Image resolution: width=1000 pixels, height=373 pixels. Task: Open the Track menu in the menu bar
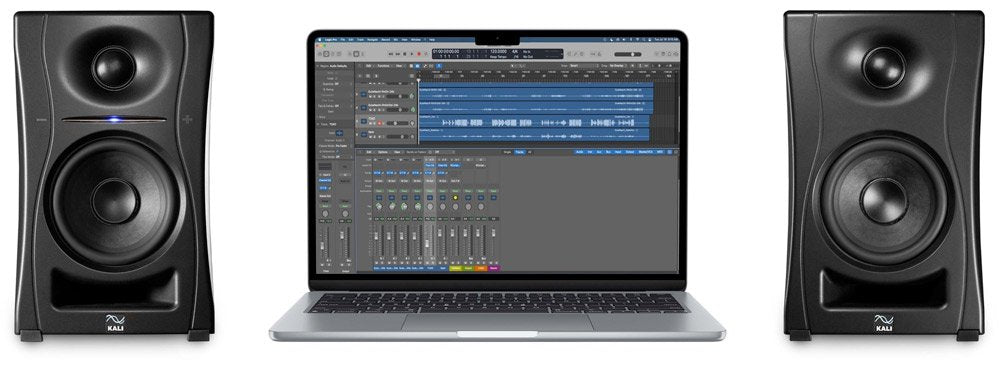(360, 40)
